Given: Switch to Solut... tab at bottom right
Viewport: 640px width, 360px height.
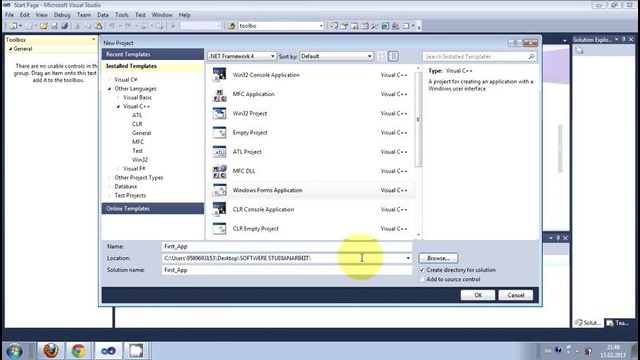Looking at the screenshot, I should point(588,323).
